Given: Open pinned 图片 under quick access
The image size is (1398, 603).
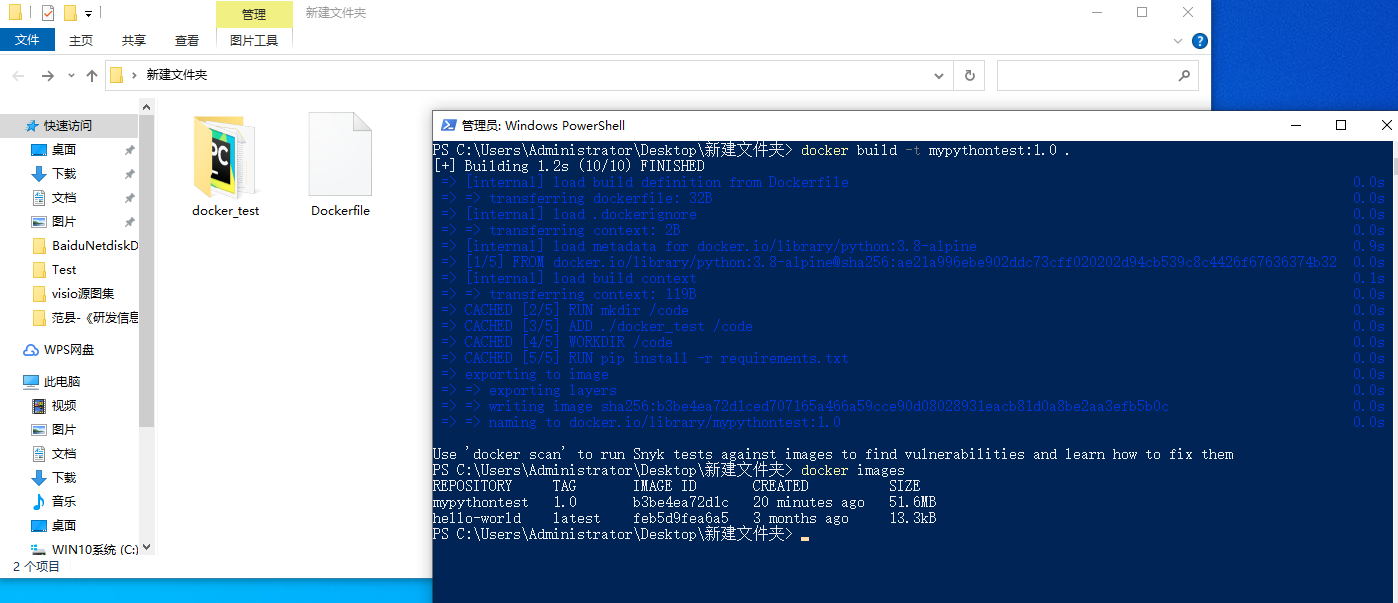Looking at the screenshot, I should pyautogui.click(x=64, y=222).
